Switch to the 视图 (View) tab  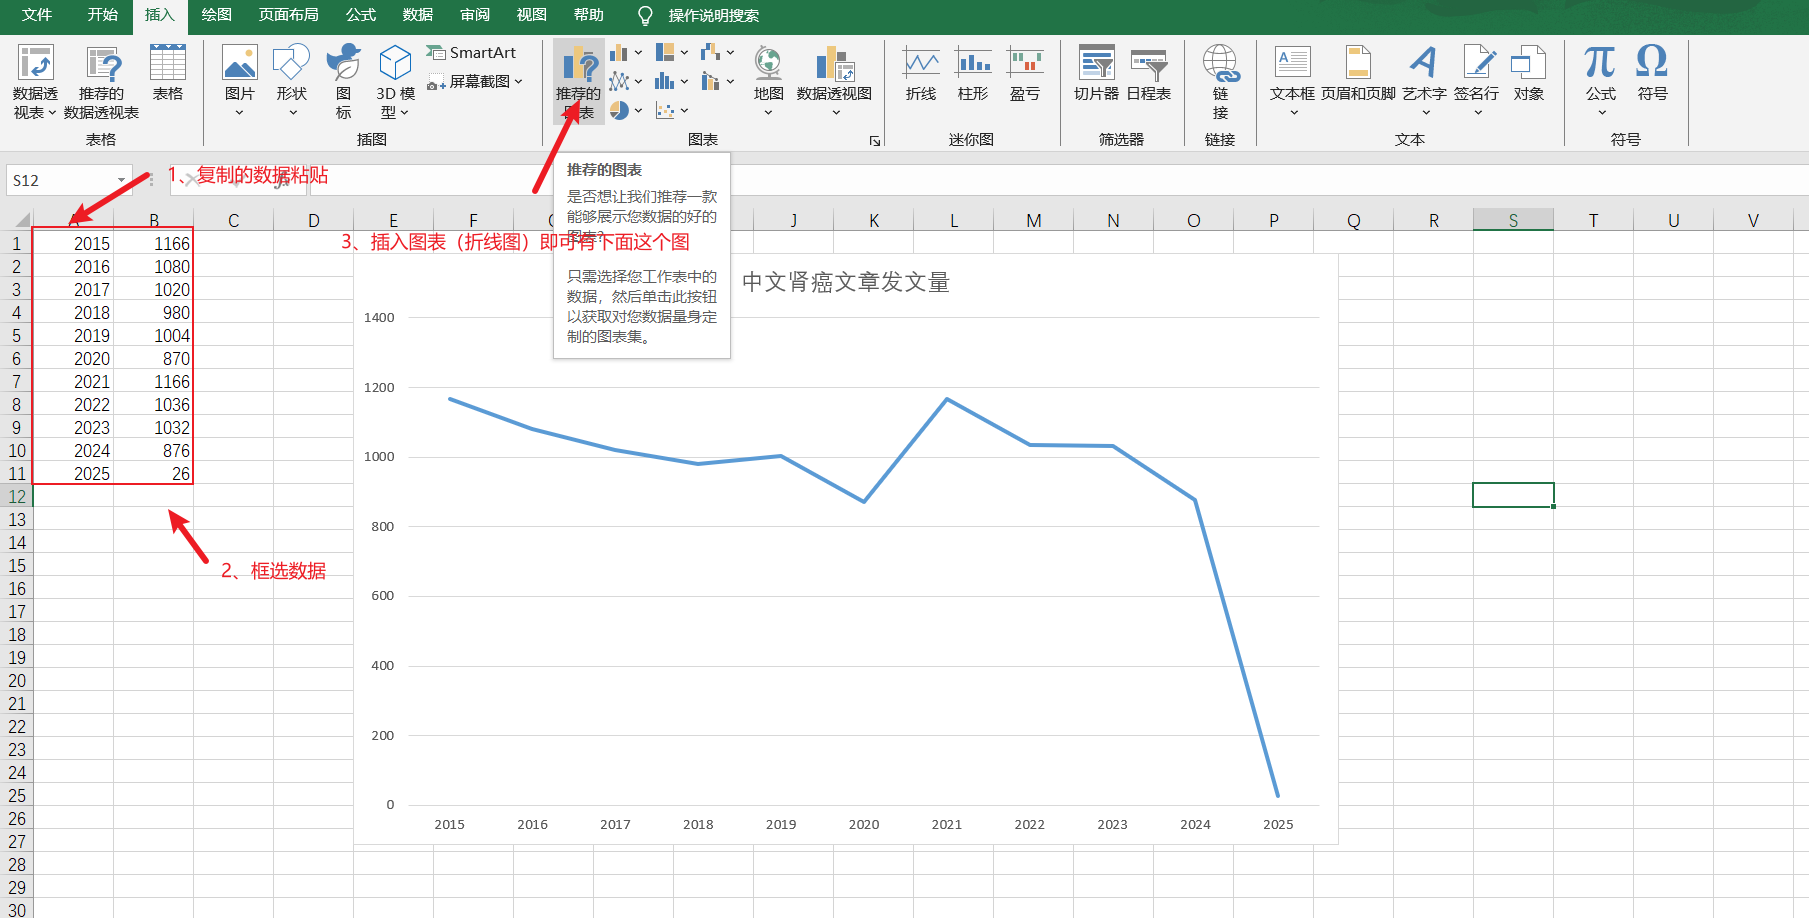coord(532,15)
